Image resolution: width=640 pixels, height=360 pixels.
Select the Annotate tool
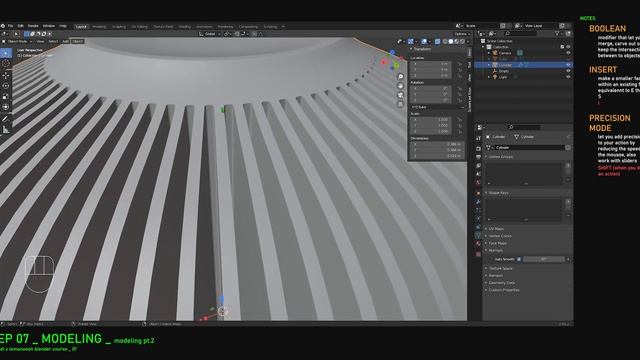click(x=5, y=119)
